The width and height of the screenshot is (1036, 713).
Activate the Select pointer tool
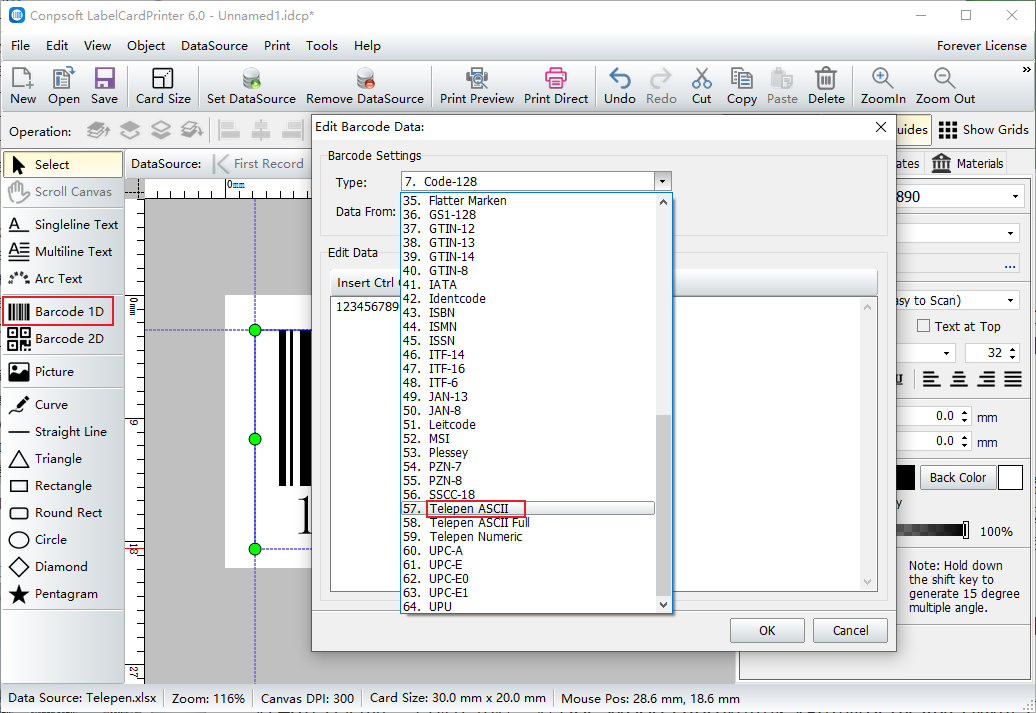[63, 165]
